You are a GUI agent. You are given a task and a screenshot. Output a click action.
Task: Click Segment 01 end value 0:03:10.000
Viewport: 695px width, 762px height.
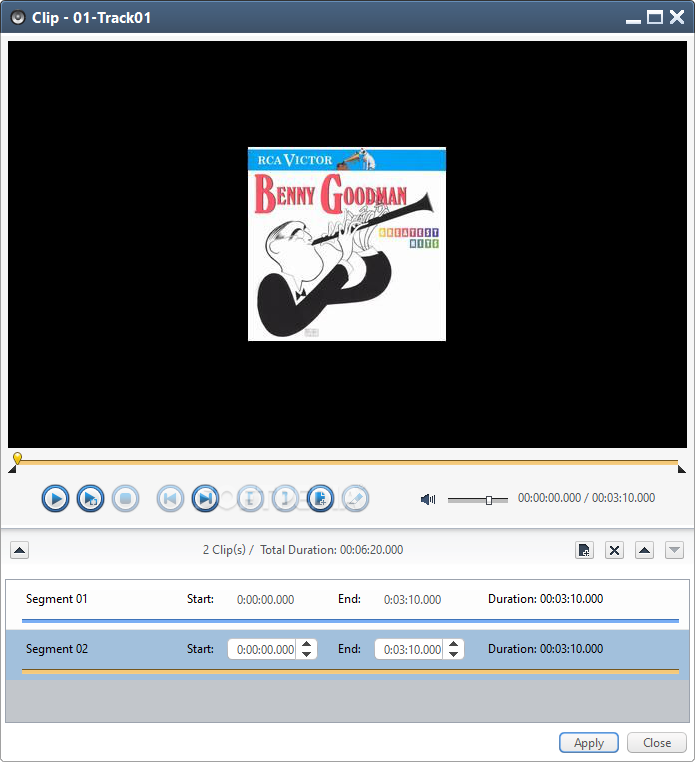(x=412, y=600)
